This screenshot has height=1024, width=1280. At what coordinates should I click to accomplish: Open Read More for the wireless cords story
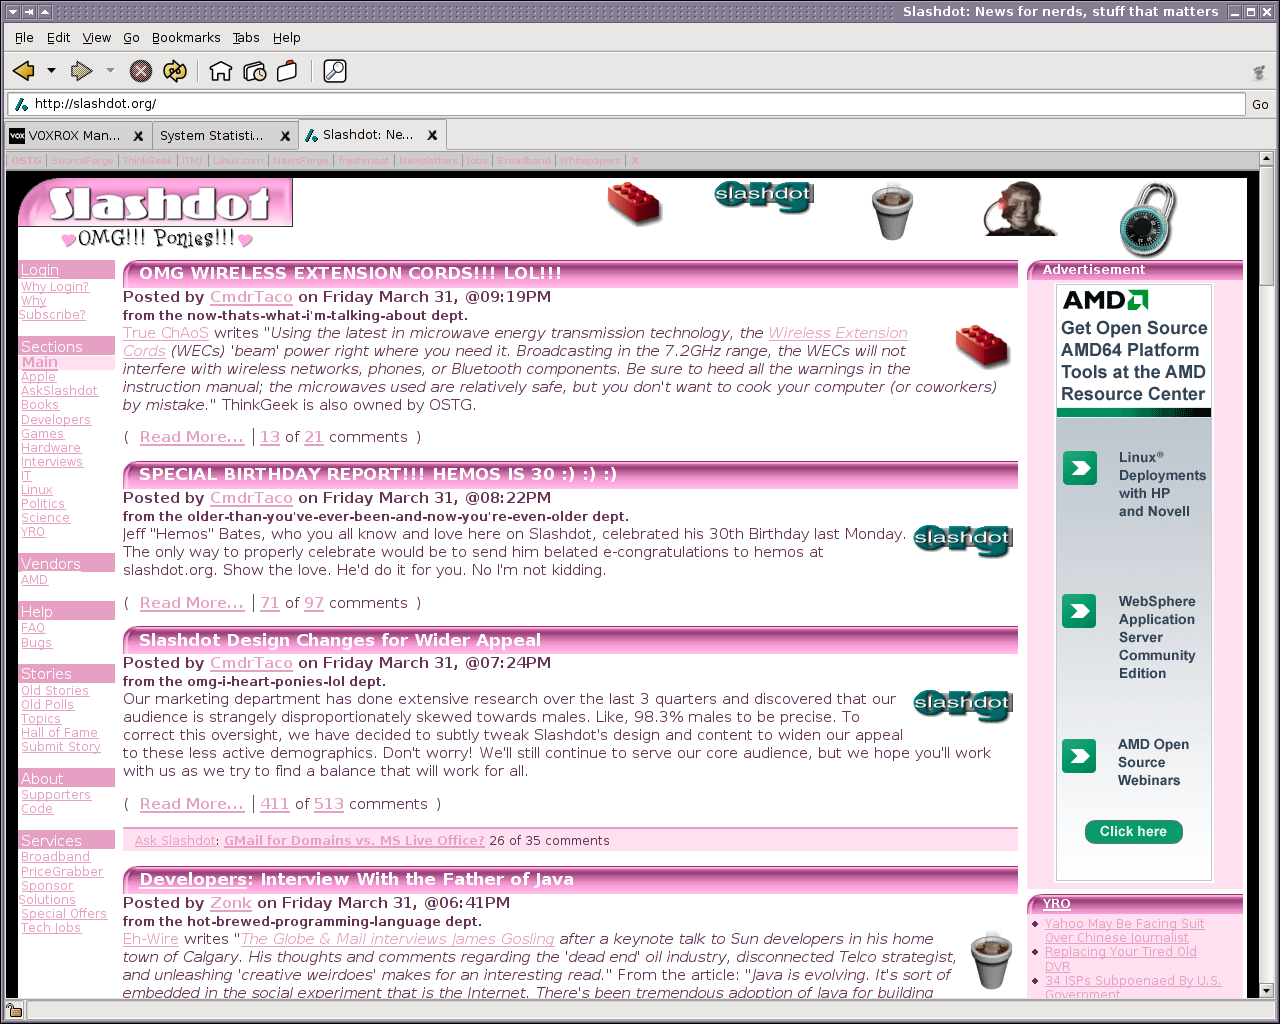point(192,437)
